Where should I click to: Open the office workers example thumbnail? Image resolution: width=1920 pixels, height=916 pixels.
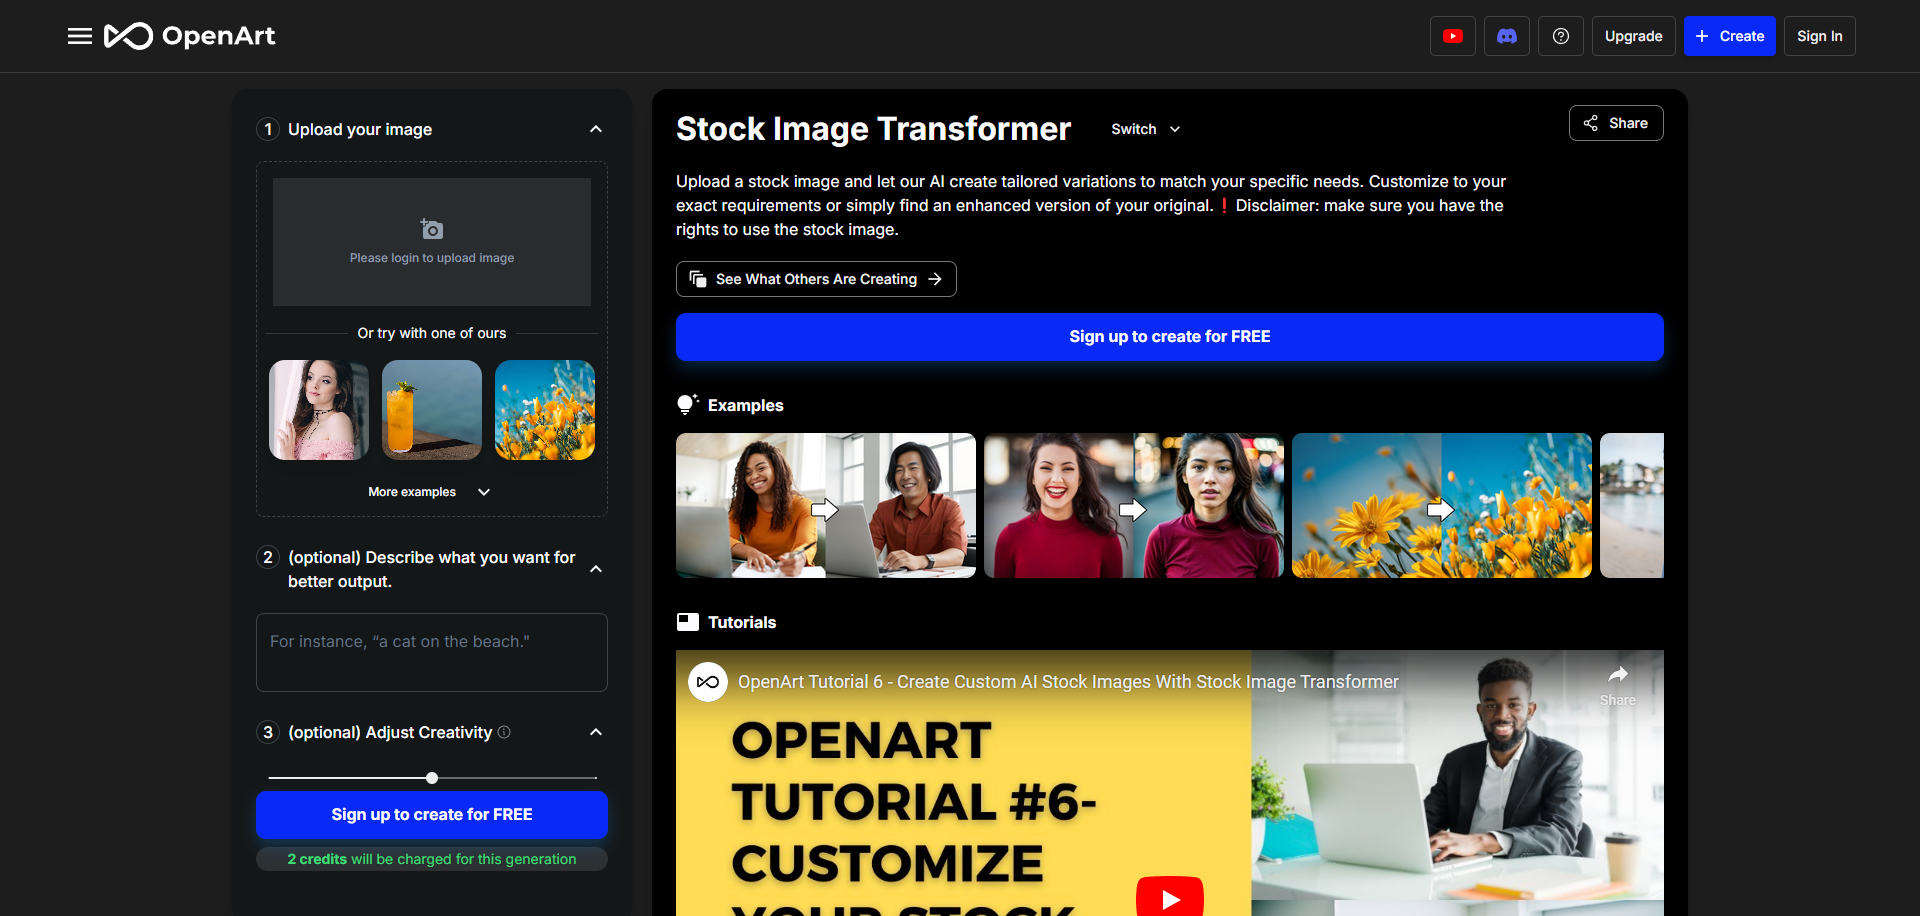826,505
